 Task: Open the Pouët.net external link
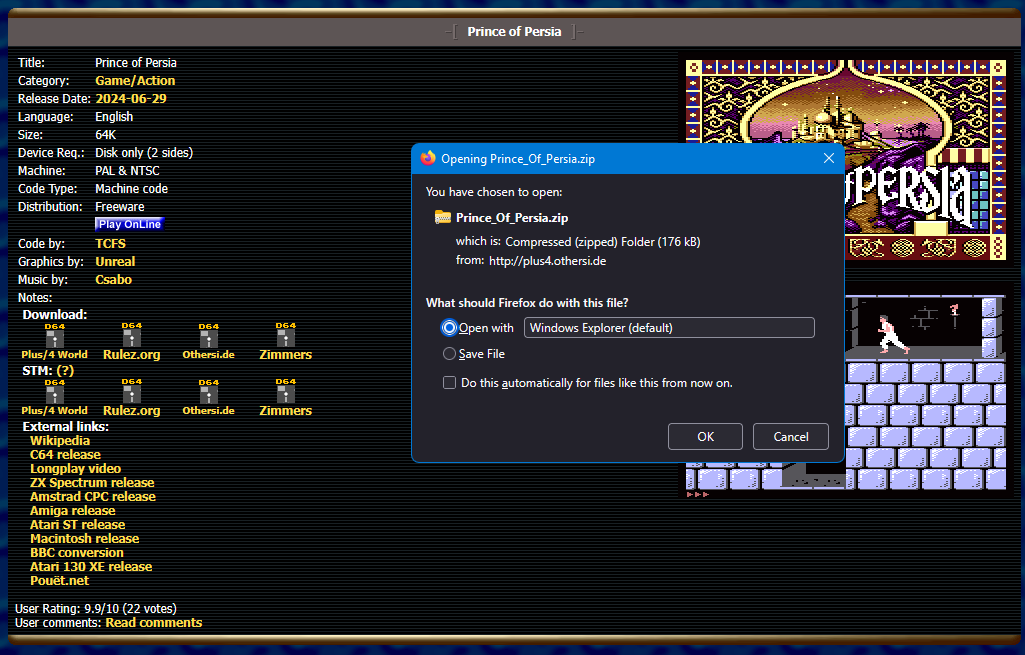coord(59,580)
